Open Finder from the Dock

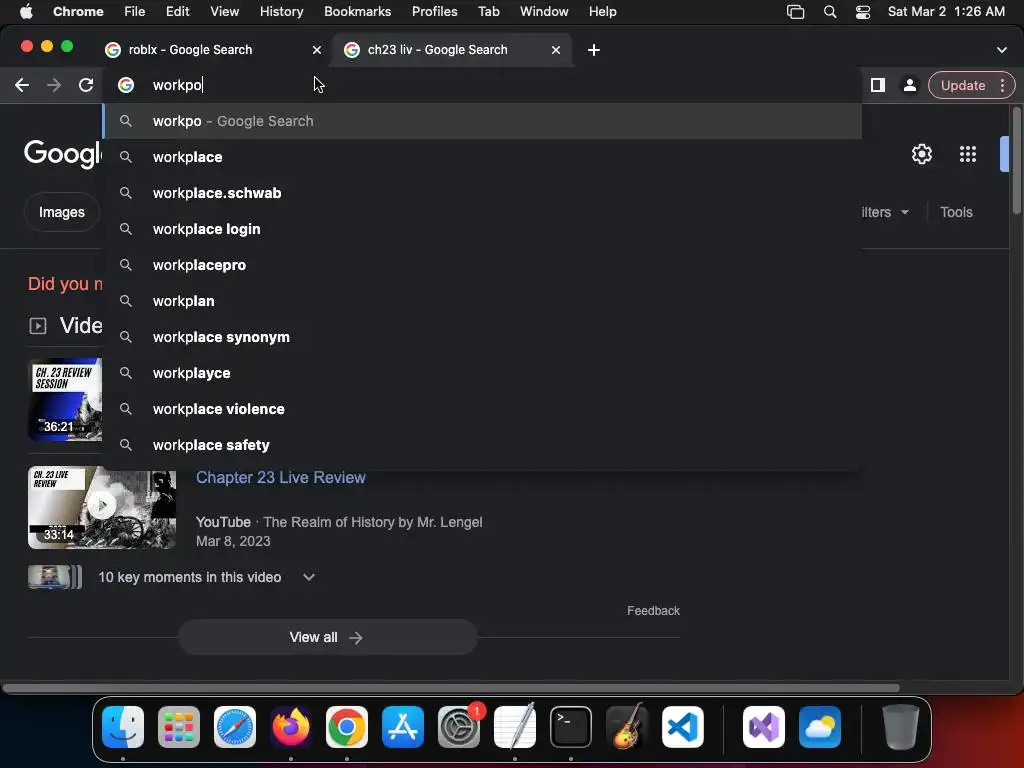[123, 727]
